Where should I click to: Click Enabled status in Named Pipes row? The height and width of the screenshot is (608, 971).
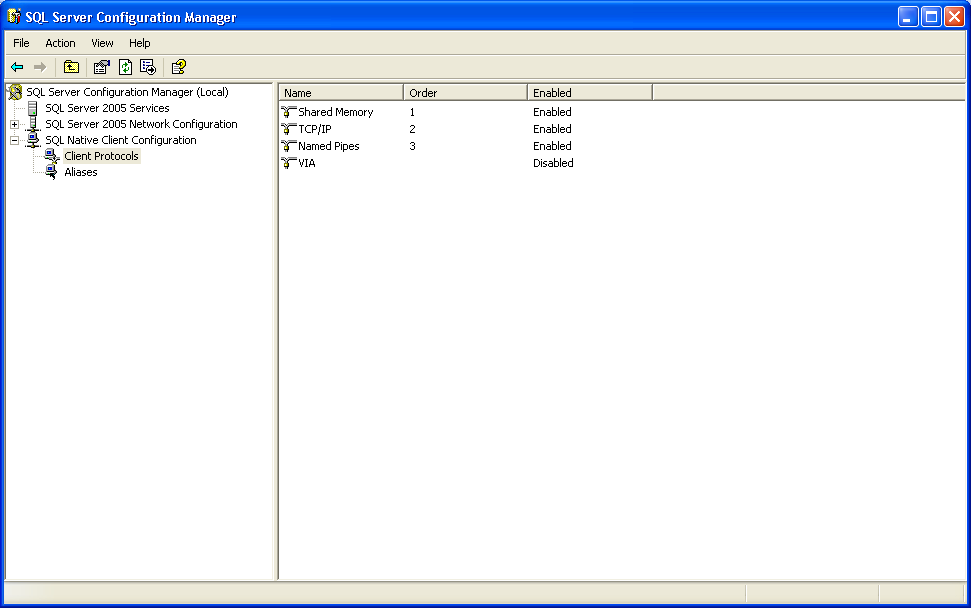pyautogui.click(x=552, y=146)
